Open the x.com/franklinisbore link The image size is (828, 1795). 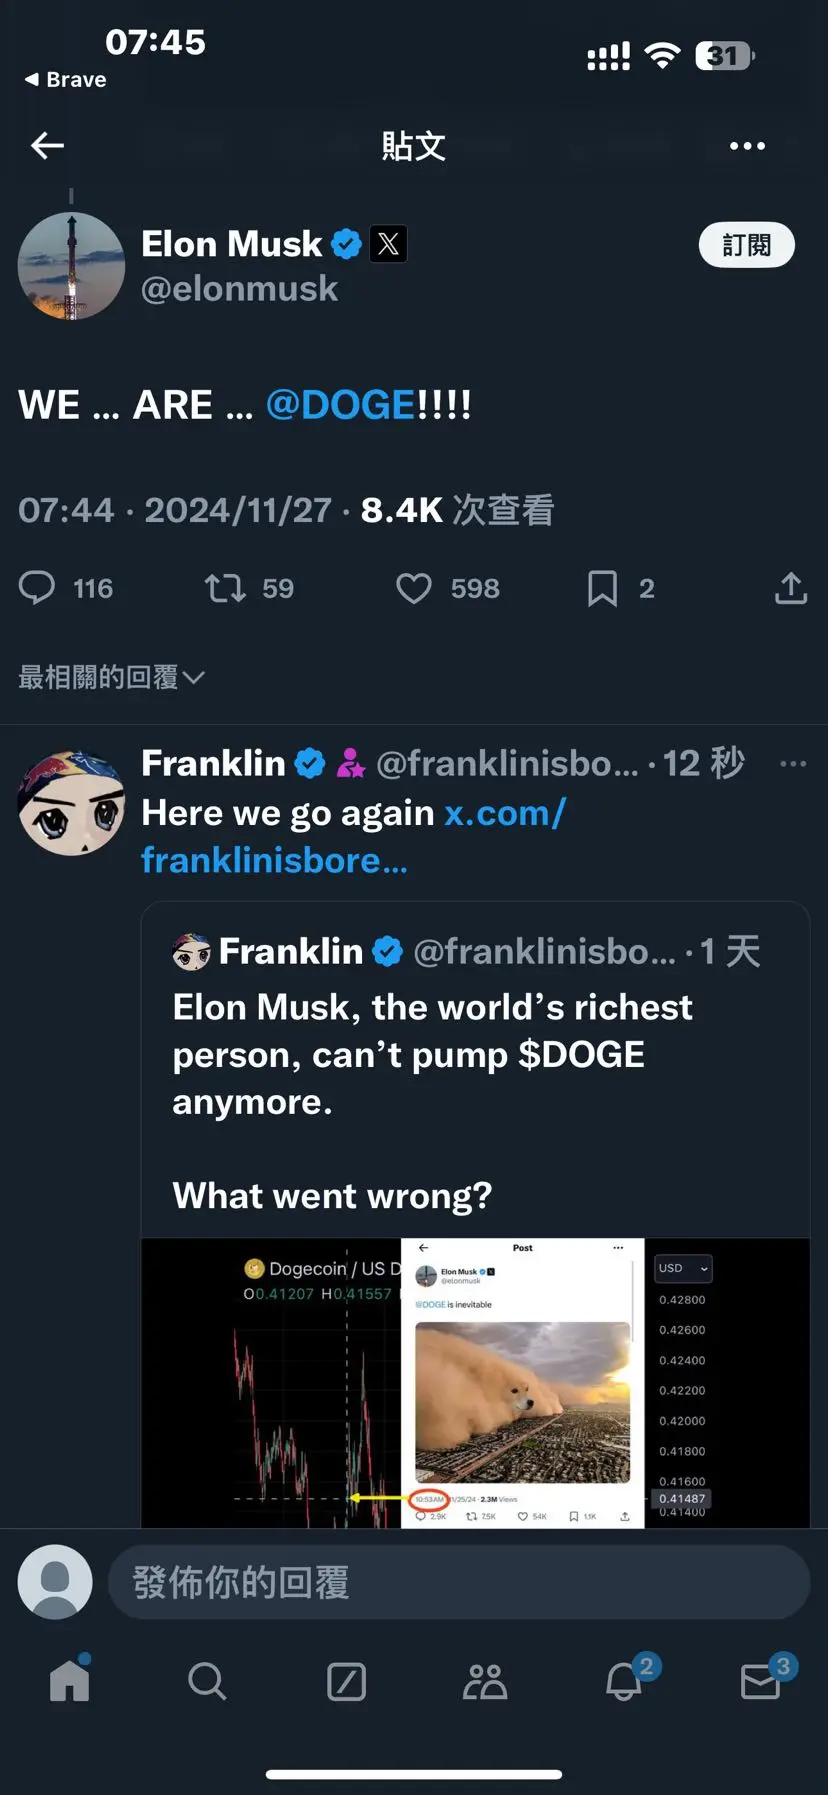[354, 836]
